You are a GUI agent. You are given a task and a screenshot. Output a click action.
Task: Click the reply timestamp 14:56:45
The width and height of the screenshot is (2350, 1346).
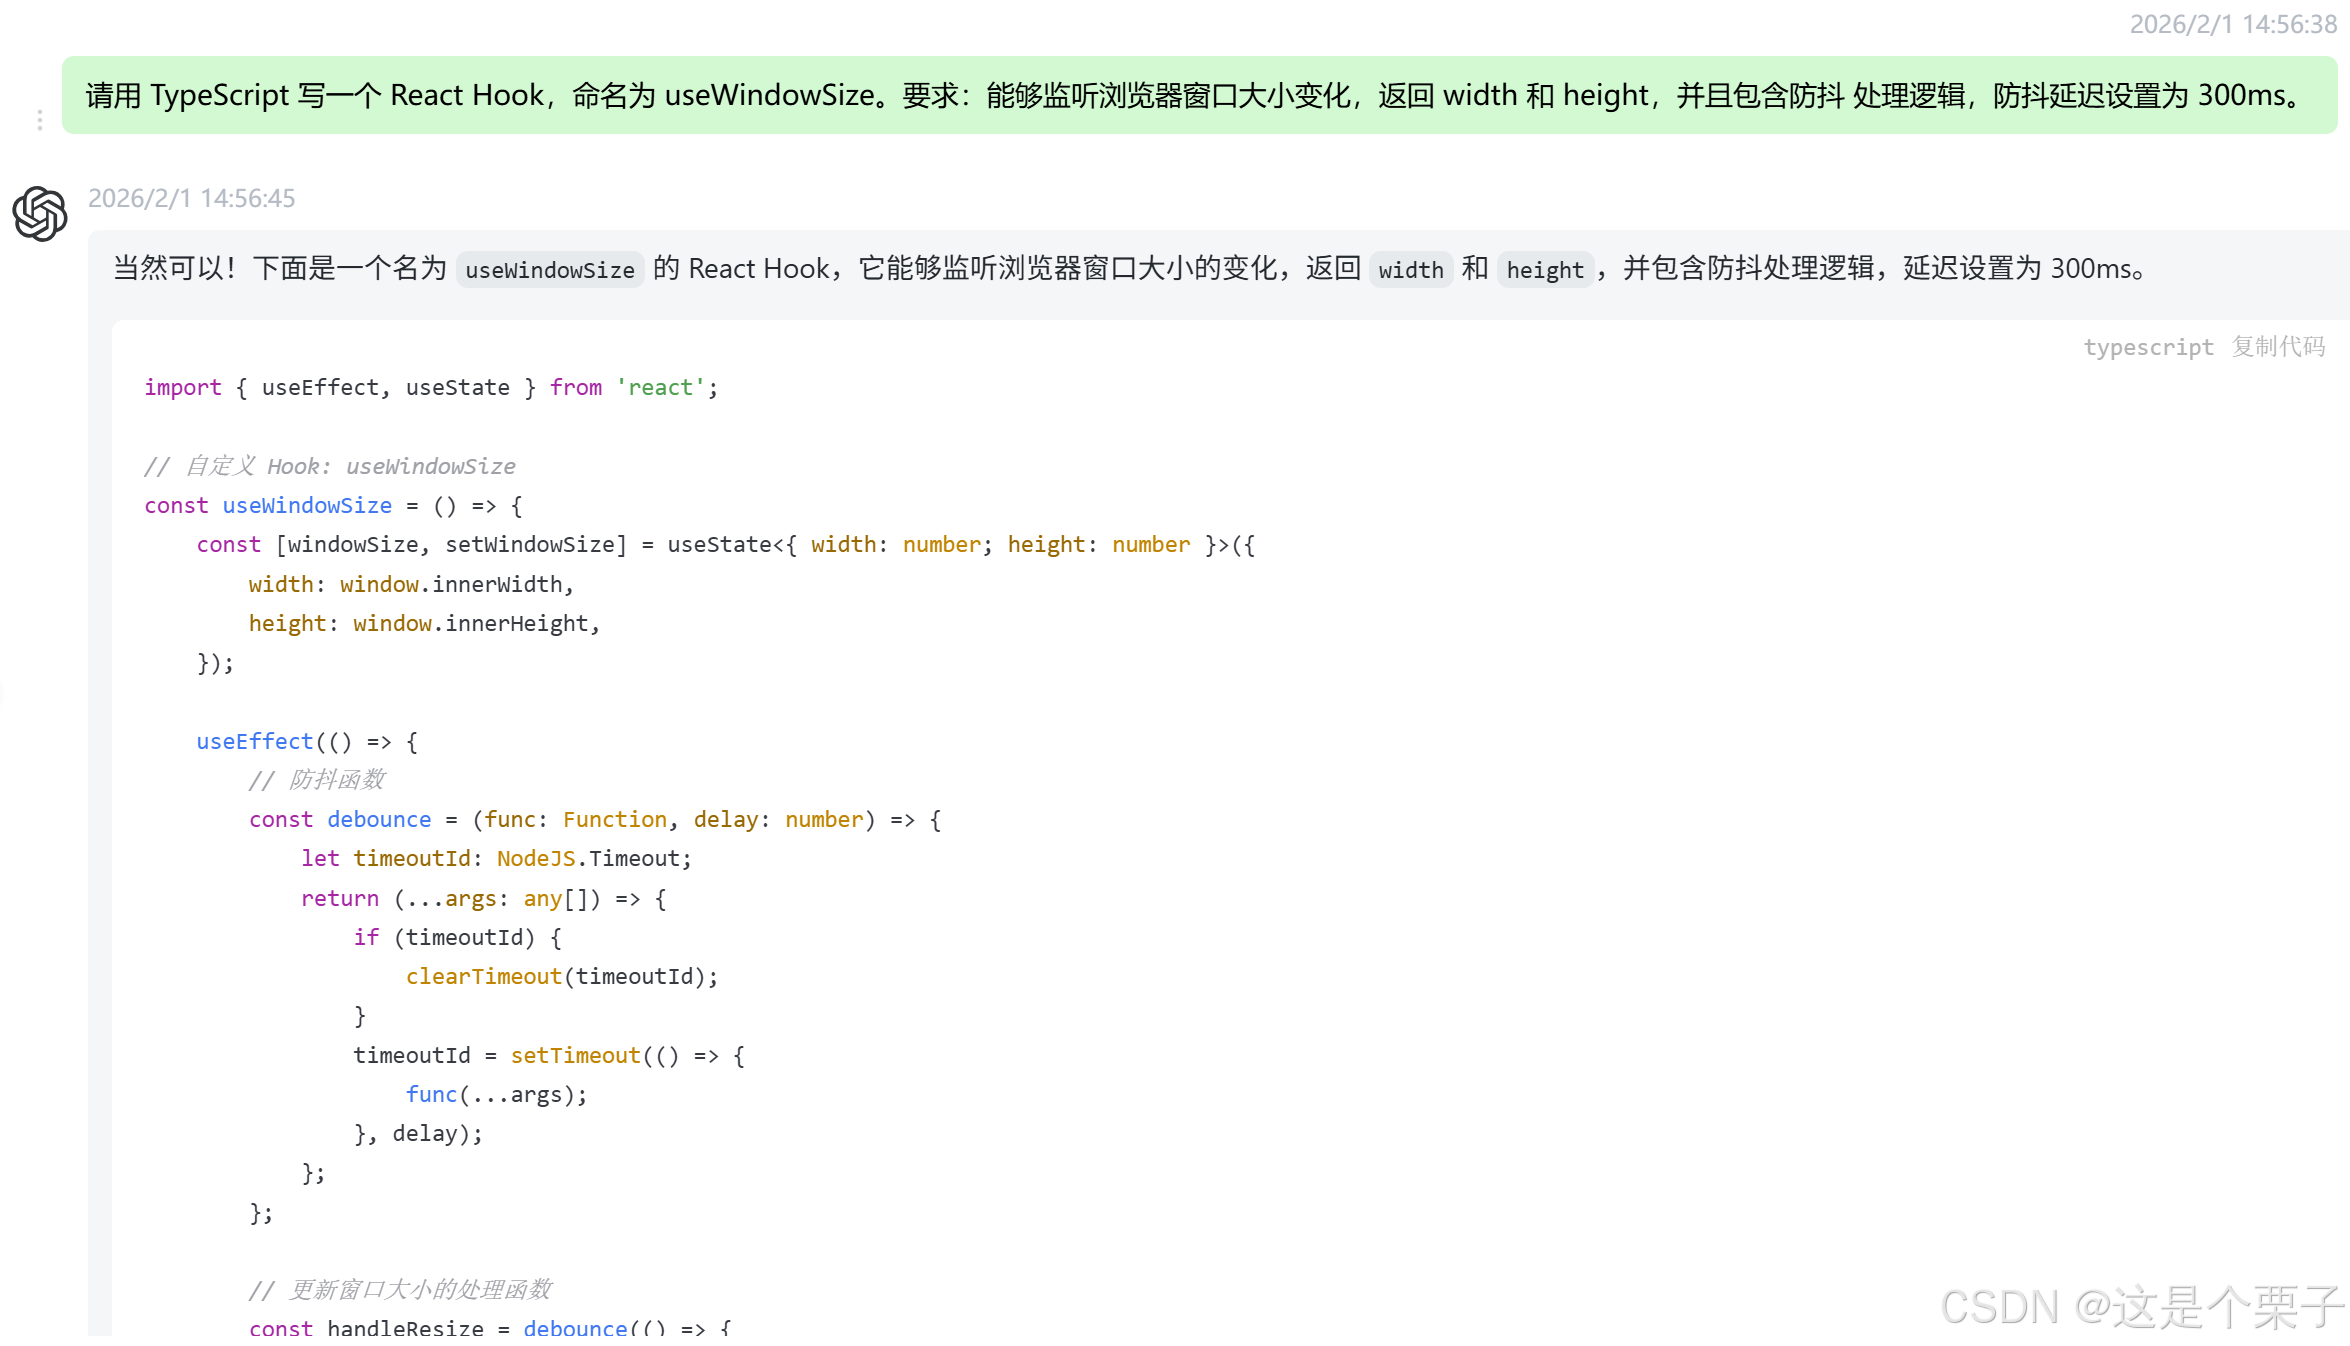[x=191, y=198]
